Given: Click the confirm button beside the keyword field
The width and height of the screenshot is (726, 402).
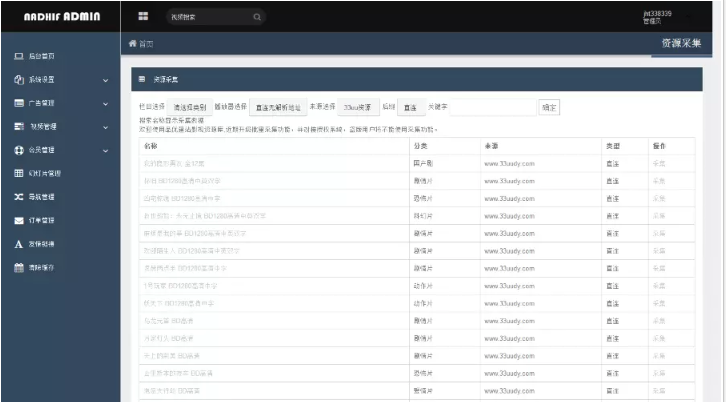Looking at the screenshot, I should pyautogui.click(x=549, y=107).
